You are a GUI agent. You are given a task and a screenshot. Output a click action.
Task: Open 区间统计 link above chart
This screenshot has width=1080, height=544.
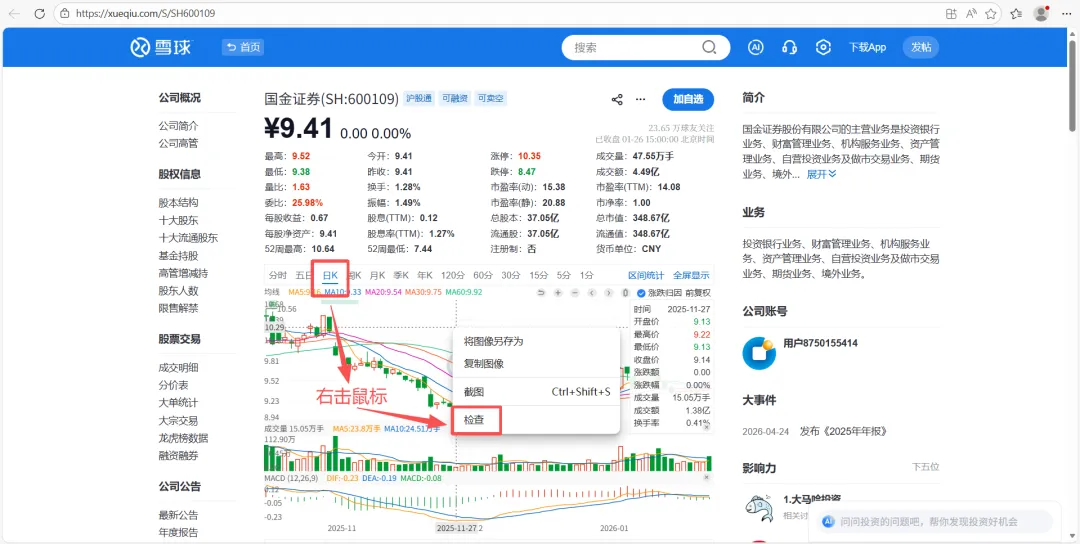pyautogui.click(x=646, y=275)
